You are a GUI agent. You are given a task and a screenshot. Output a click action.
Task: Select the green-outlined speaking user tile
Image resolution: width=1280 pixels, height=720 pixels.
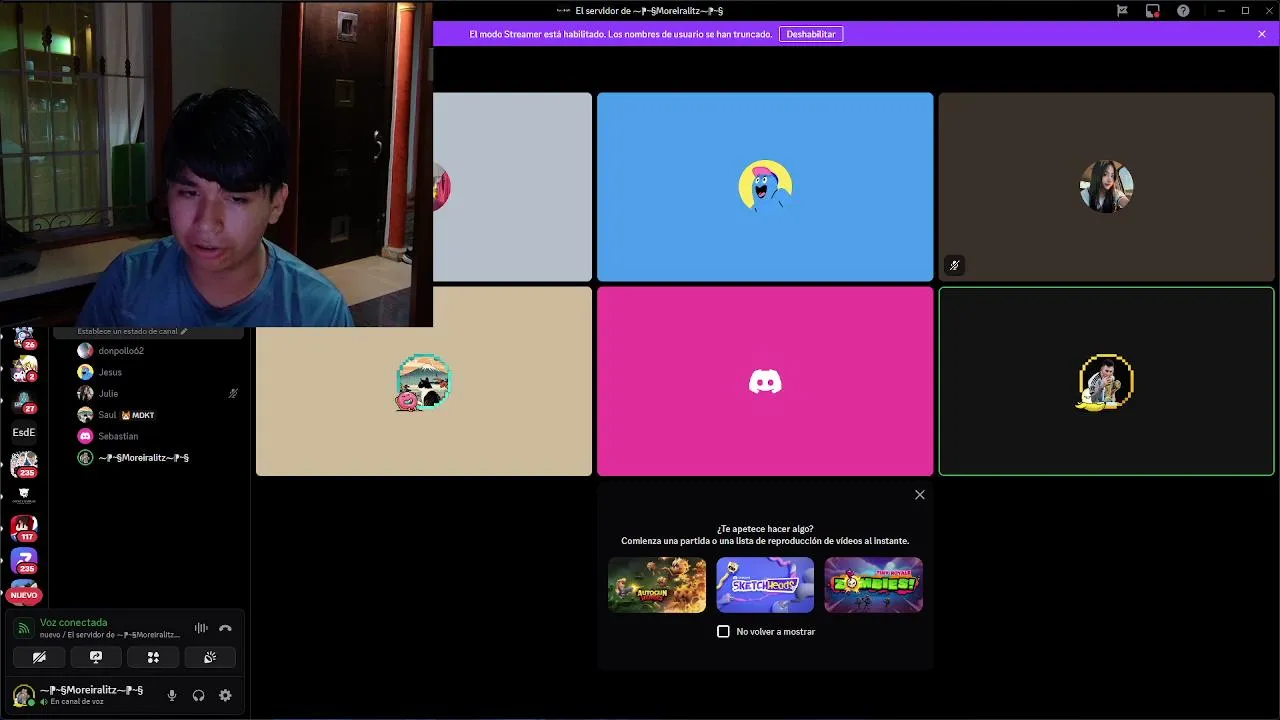(x=1106, y=381)
